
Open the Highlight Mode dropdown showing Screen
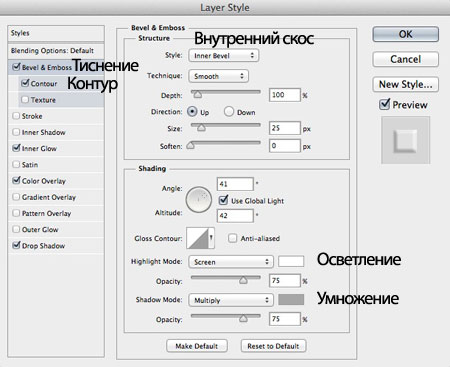pyautogui.click(x=231, y=262)
